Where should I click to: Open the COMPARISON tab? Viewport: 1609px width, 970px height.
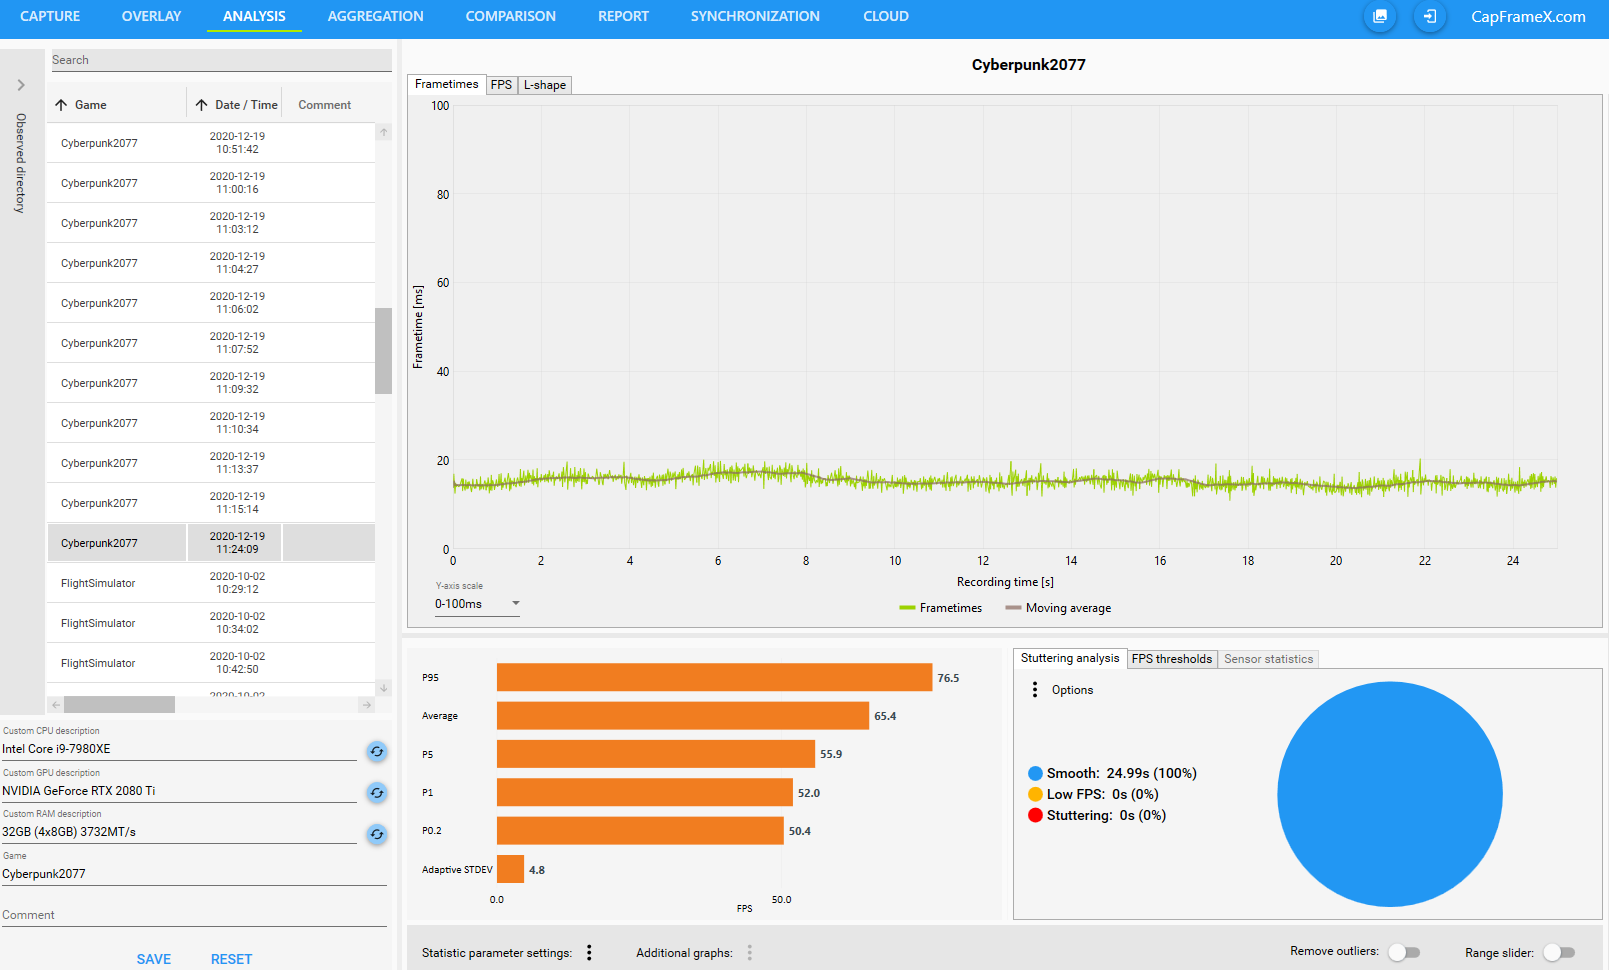(510, 16)
